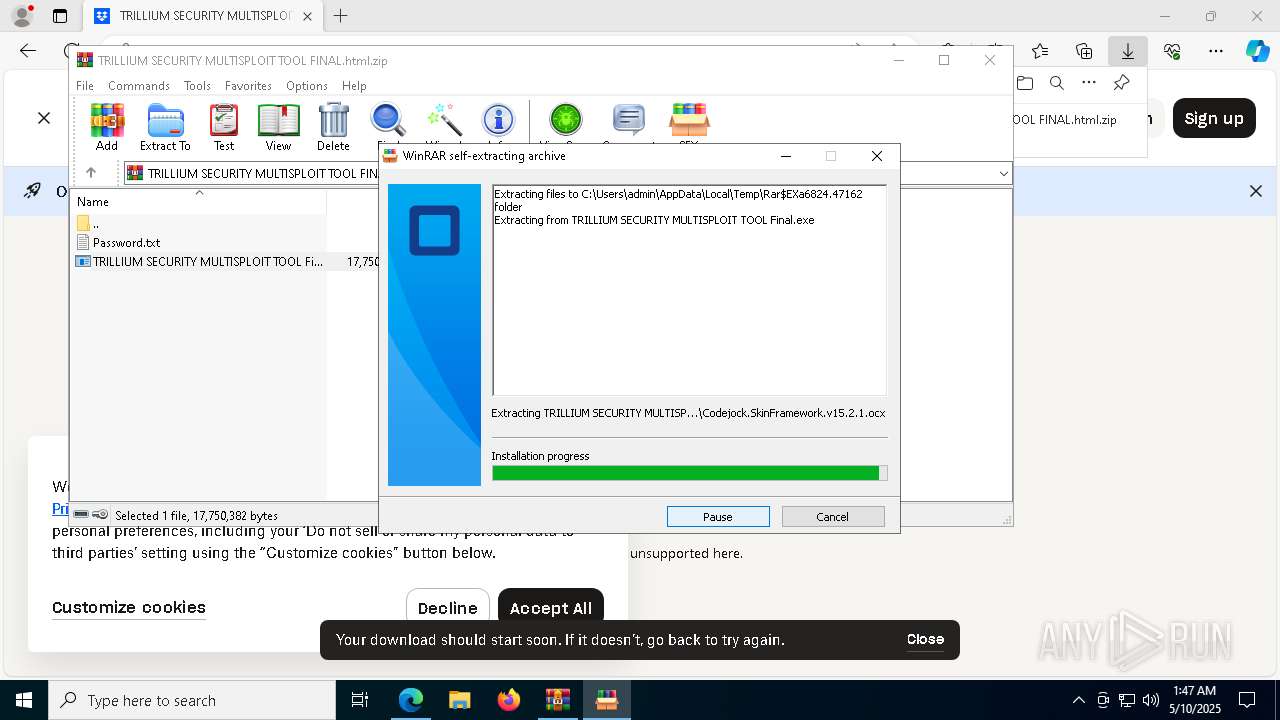Open more options ellipsis in downloads panel
The height and width of the screenshot is (720, 1280).
[x=1089, y=83]
